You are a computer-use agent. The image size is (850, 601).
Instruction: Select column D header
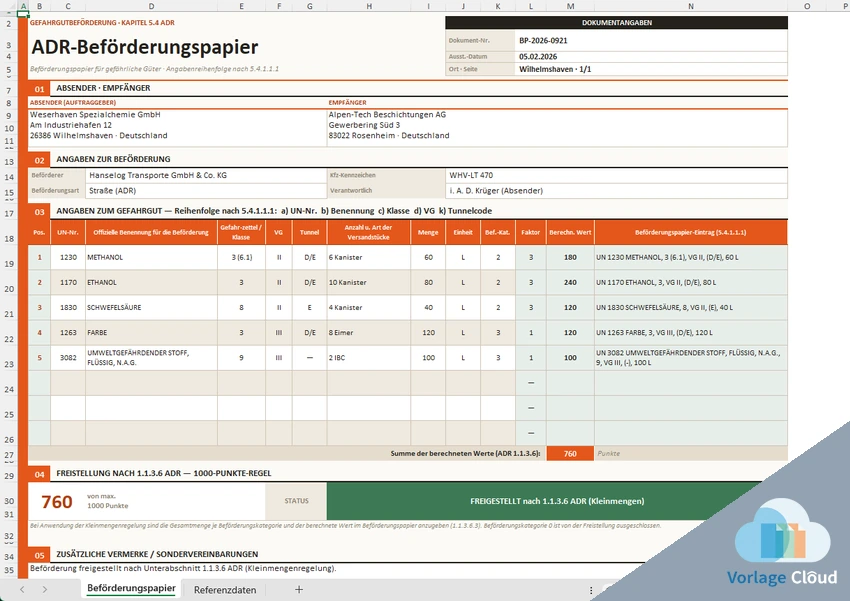[151, 6]
